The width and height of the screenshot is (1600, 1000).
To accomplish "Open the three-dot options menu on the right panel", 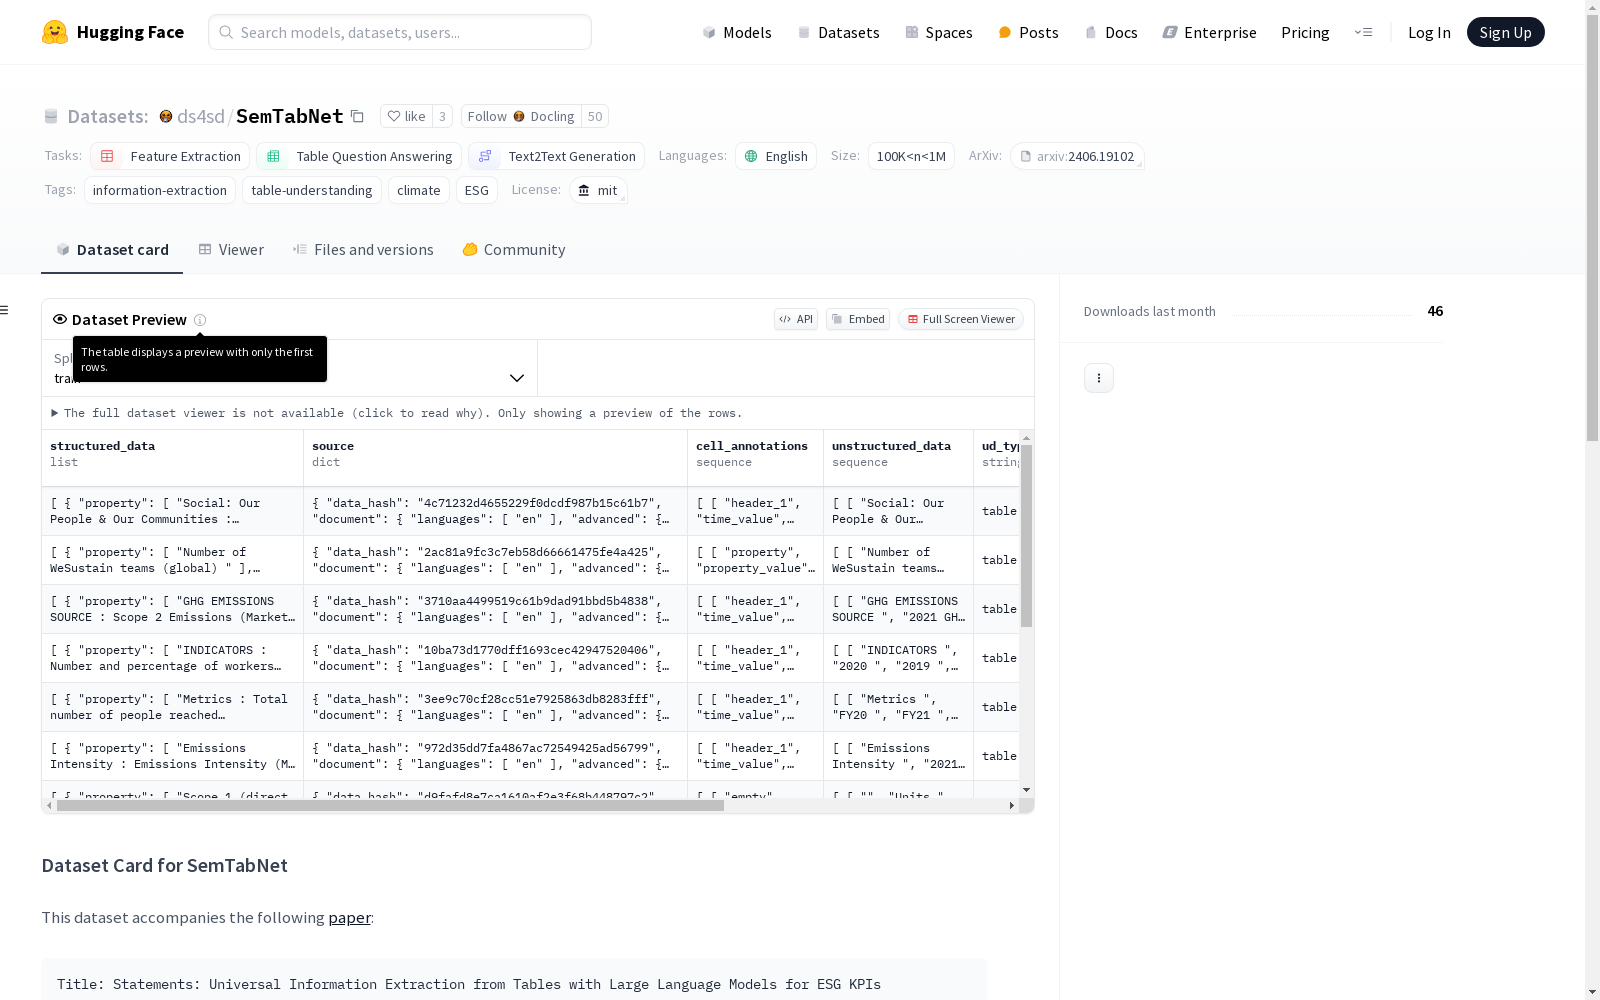I will [1099, 378].
